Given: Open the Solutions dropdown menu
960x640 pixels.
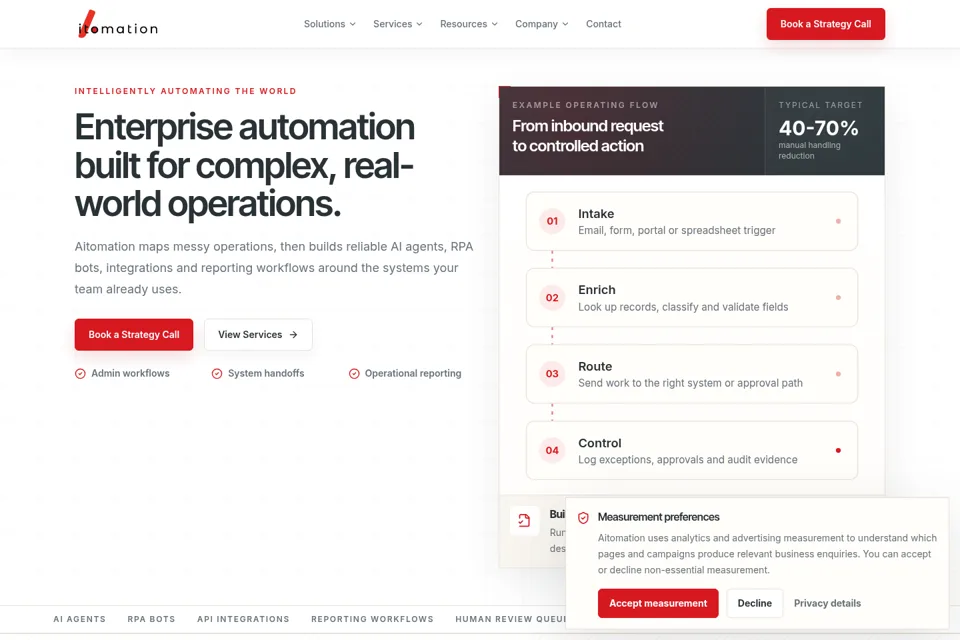Looking at the screenshot, I should (x=329, y=24).
